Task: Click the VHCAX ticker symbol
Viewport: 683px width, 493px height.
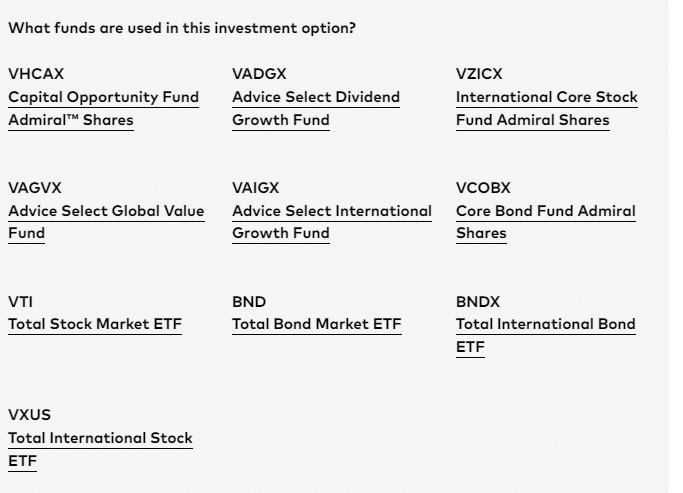Action: tap(36, 74)
